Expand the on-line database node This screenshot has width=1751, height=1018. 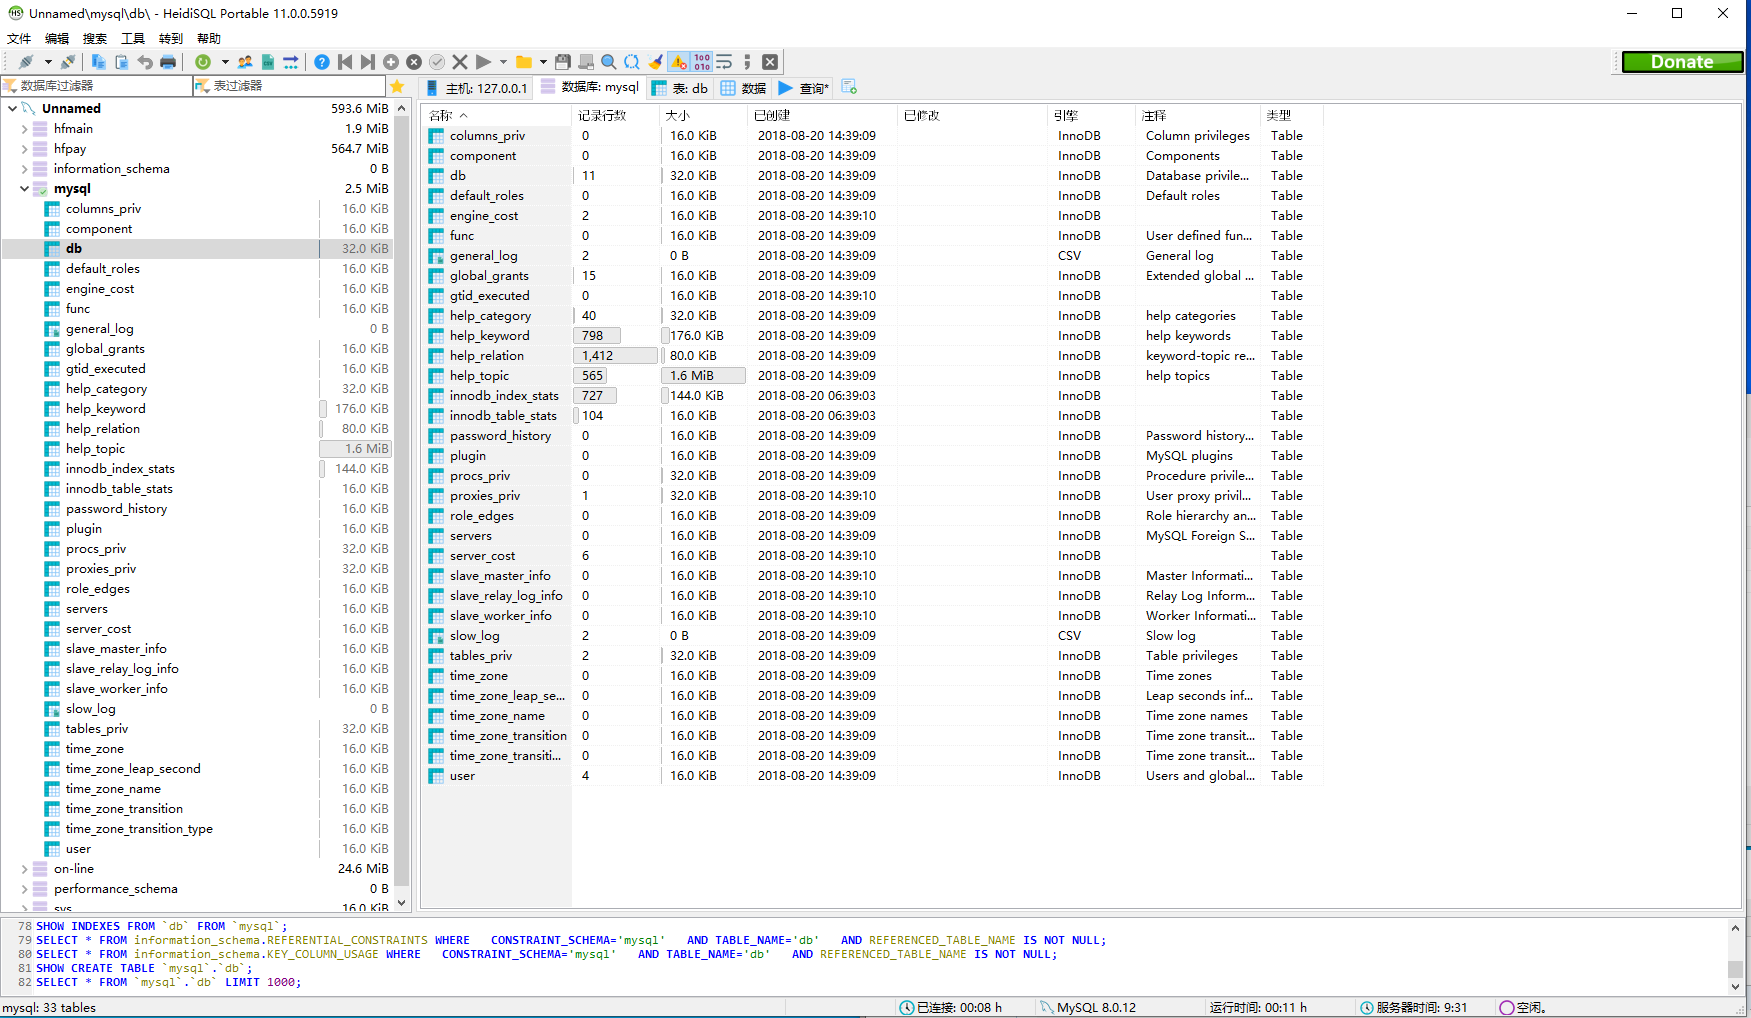coord(24,869)
